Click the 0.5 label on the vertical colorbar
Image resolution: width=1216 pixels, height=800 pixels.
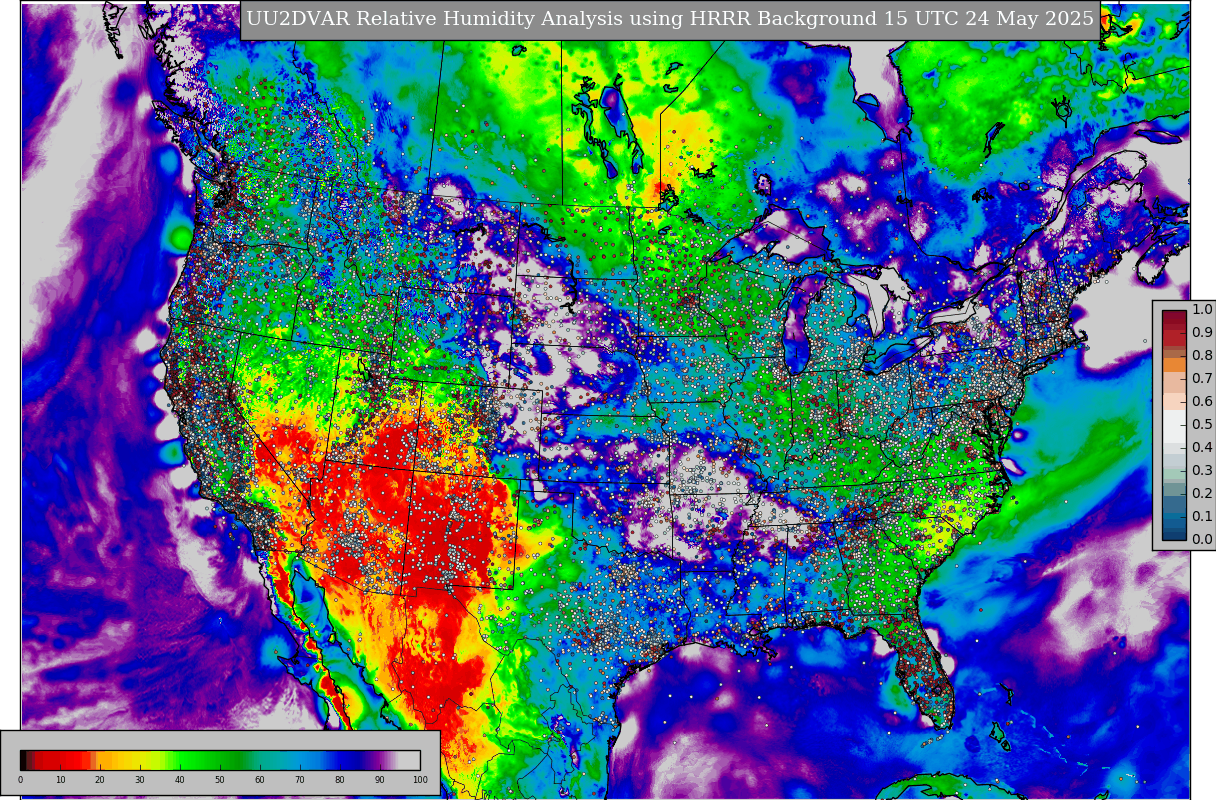[1202, 424]
